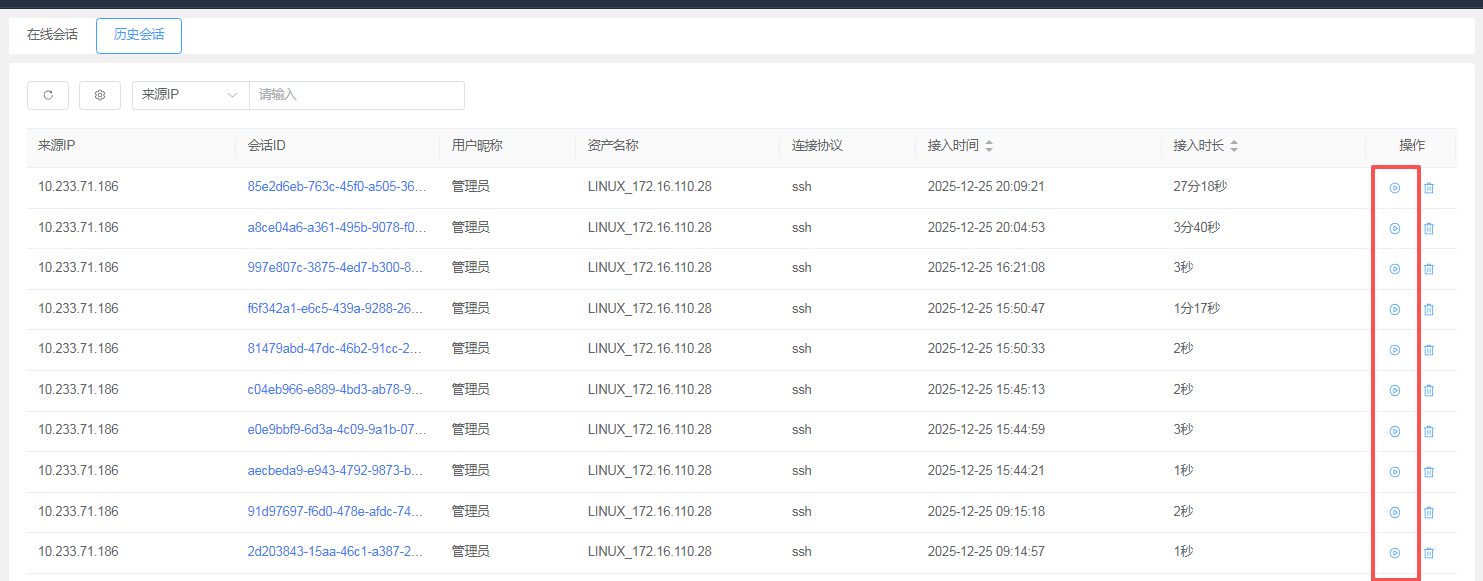
Task: Select time cell 2025-12-25 09:15:18
Action: tap(986, 511)
